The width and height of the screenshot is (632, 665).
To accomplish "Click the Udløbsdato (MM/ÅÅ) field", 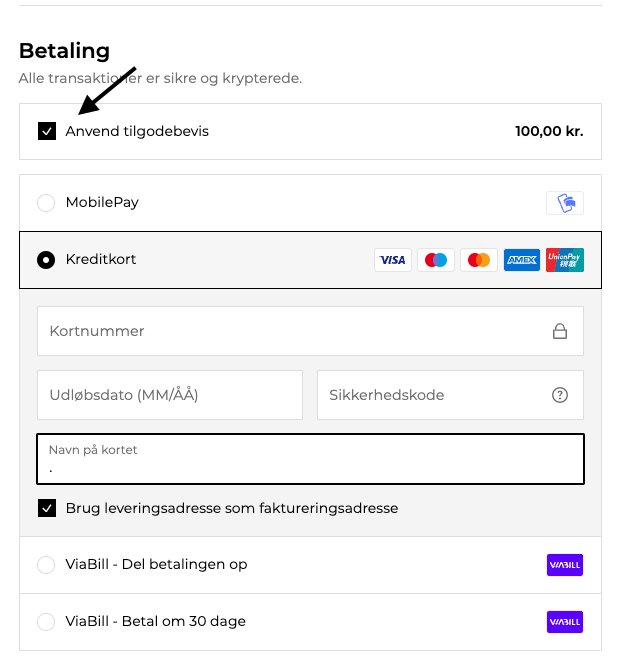I will pyautogui.click(x=169, y=395).
